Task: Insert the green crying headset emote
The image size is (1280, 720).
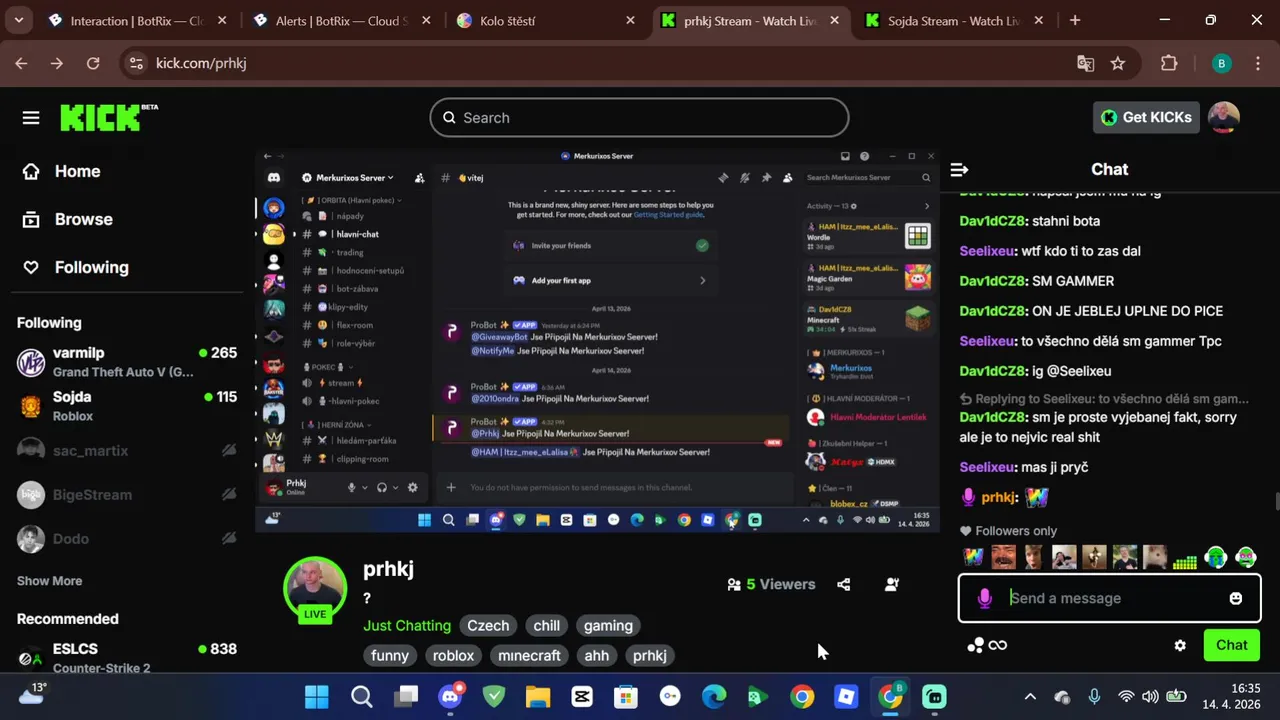Action: (x=1215, y=557)
